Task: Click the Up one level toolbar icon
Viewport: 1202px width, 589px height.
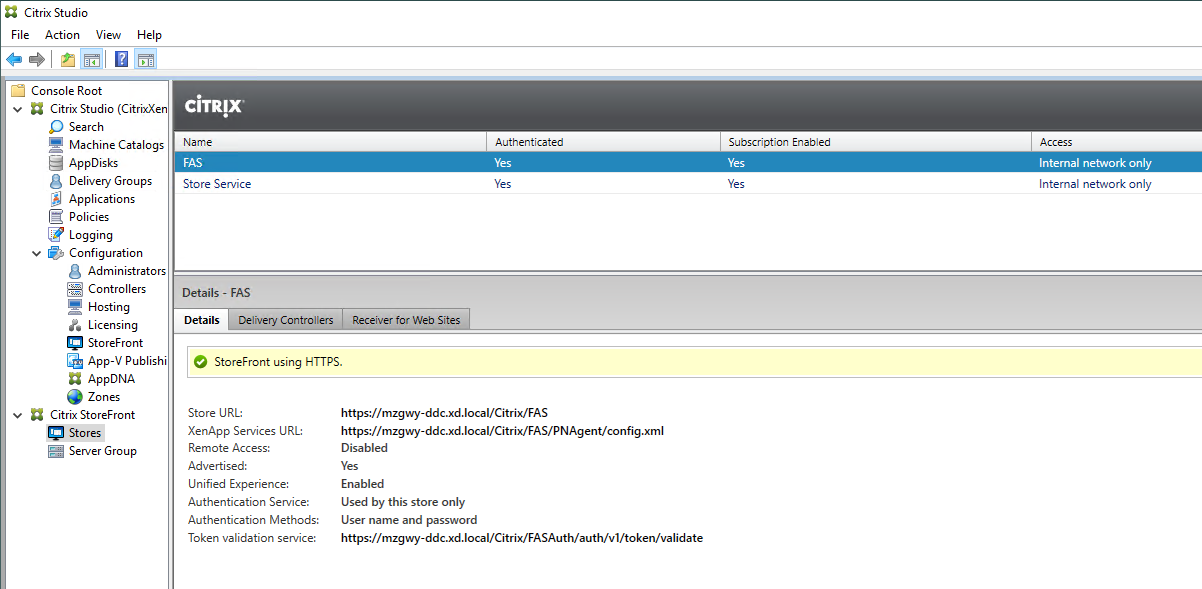Action: (x=68, y=60)
